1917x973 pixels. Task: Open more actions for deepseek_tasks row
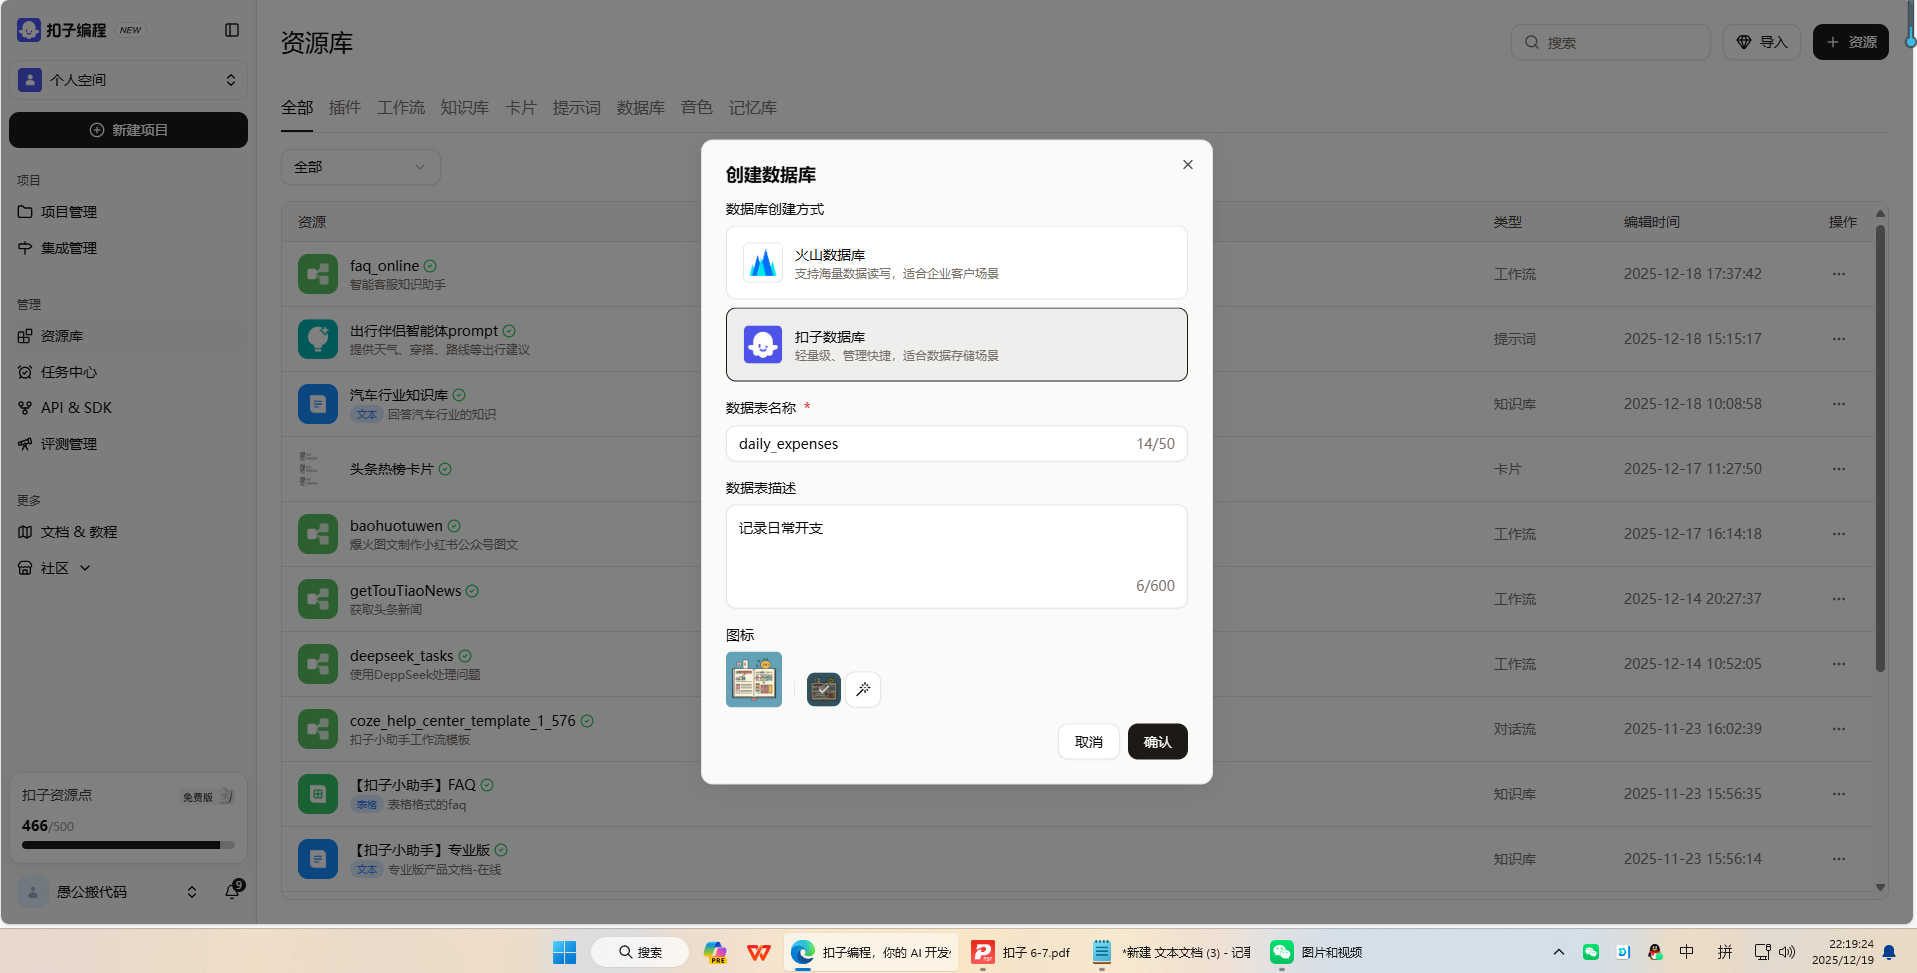click(x=1839, y=664)
